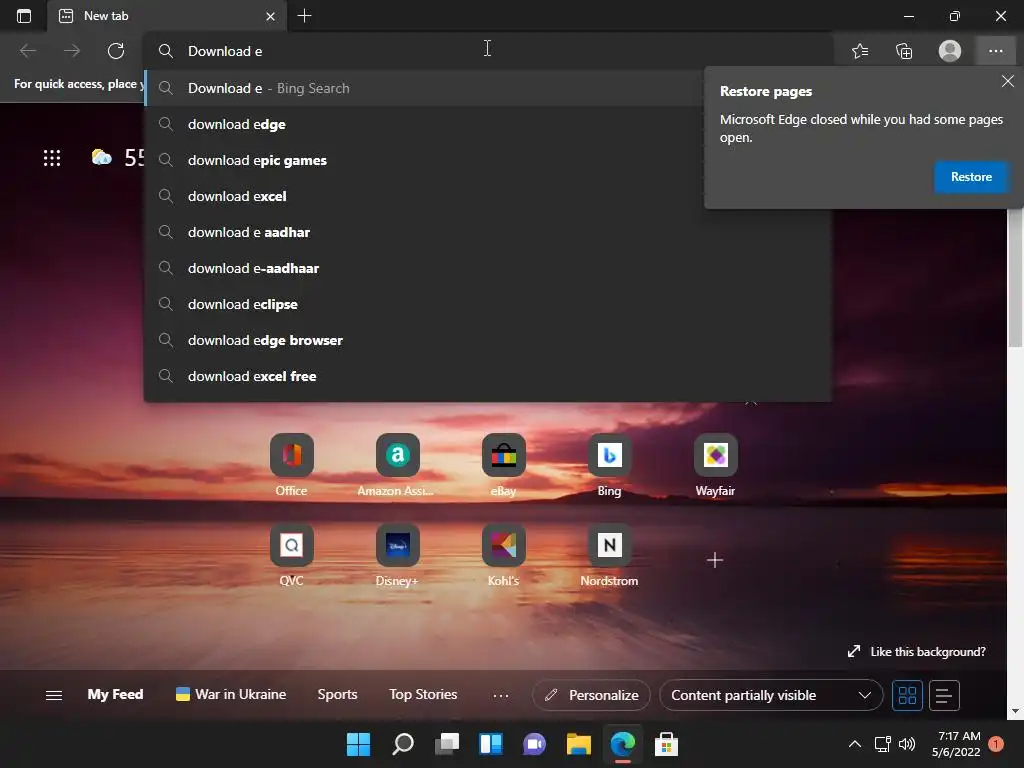Open taskbar Search magnifier
This screenshot has width=1024, height=768.
[x=402, y=744]
